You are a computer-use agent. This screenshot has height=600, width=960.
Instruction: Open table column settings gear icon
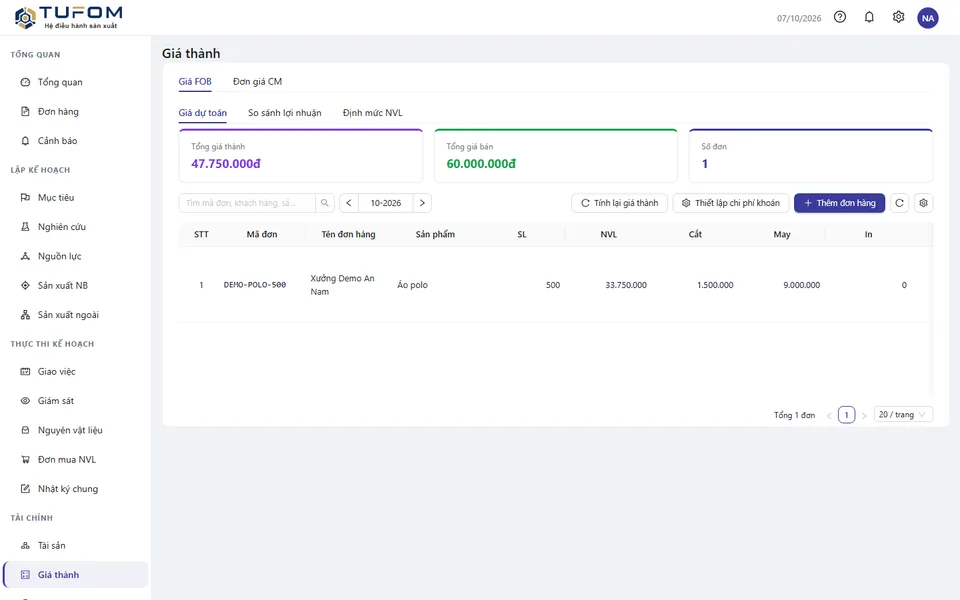coord(923,203)
